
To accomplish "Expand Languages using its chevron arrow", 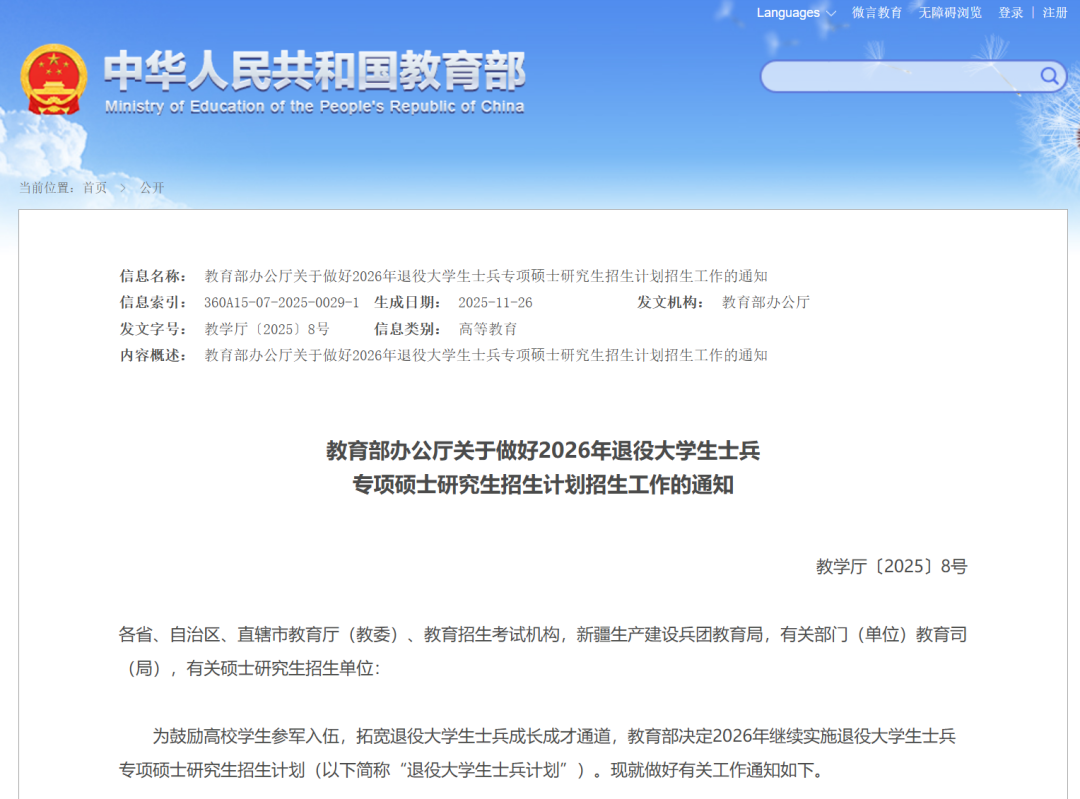I will (x=830, y=13).
